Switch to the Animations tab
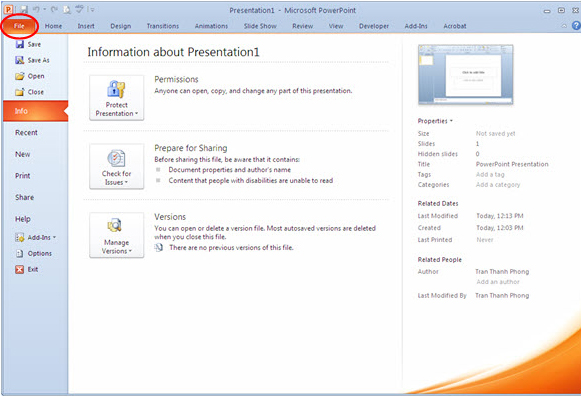 pos(211,26)
